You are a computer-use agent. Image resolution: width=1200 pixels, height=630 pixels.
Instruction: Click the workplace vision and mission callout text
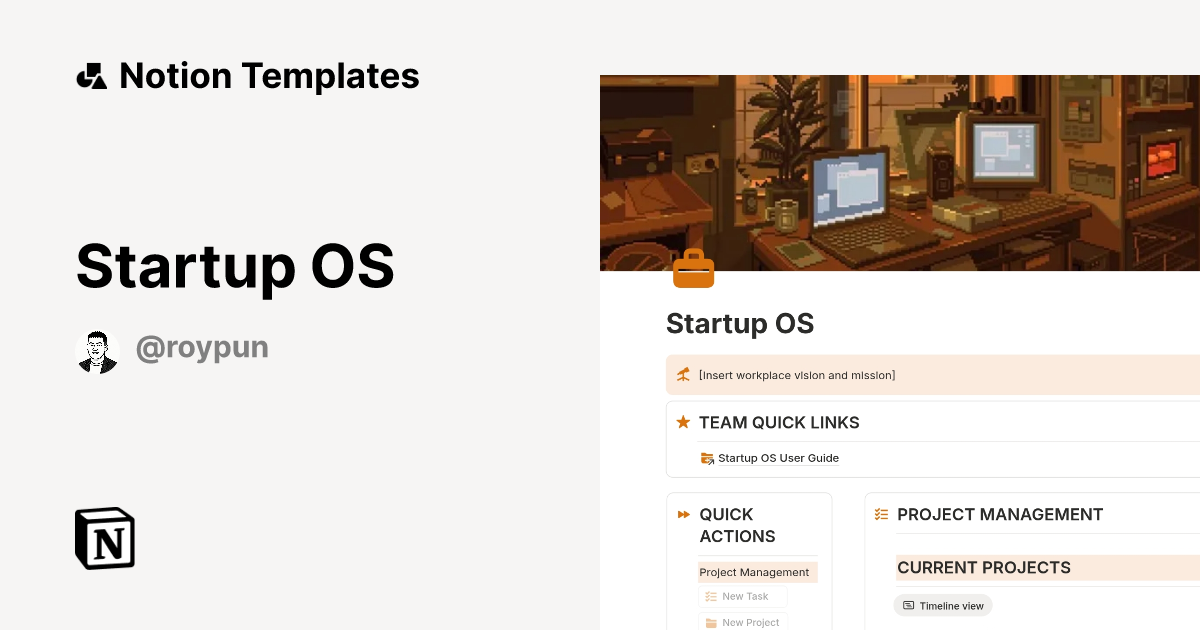(x=797, y=375)
